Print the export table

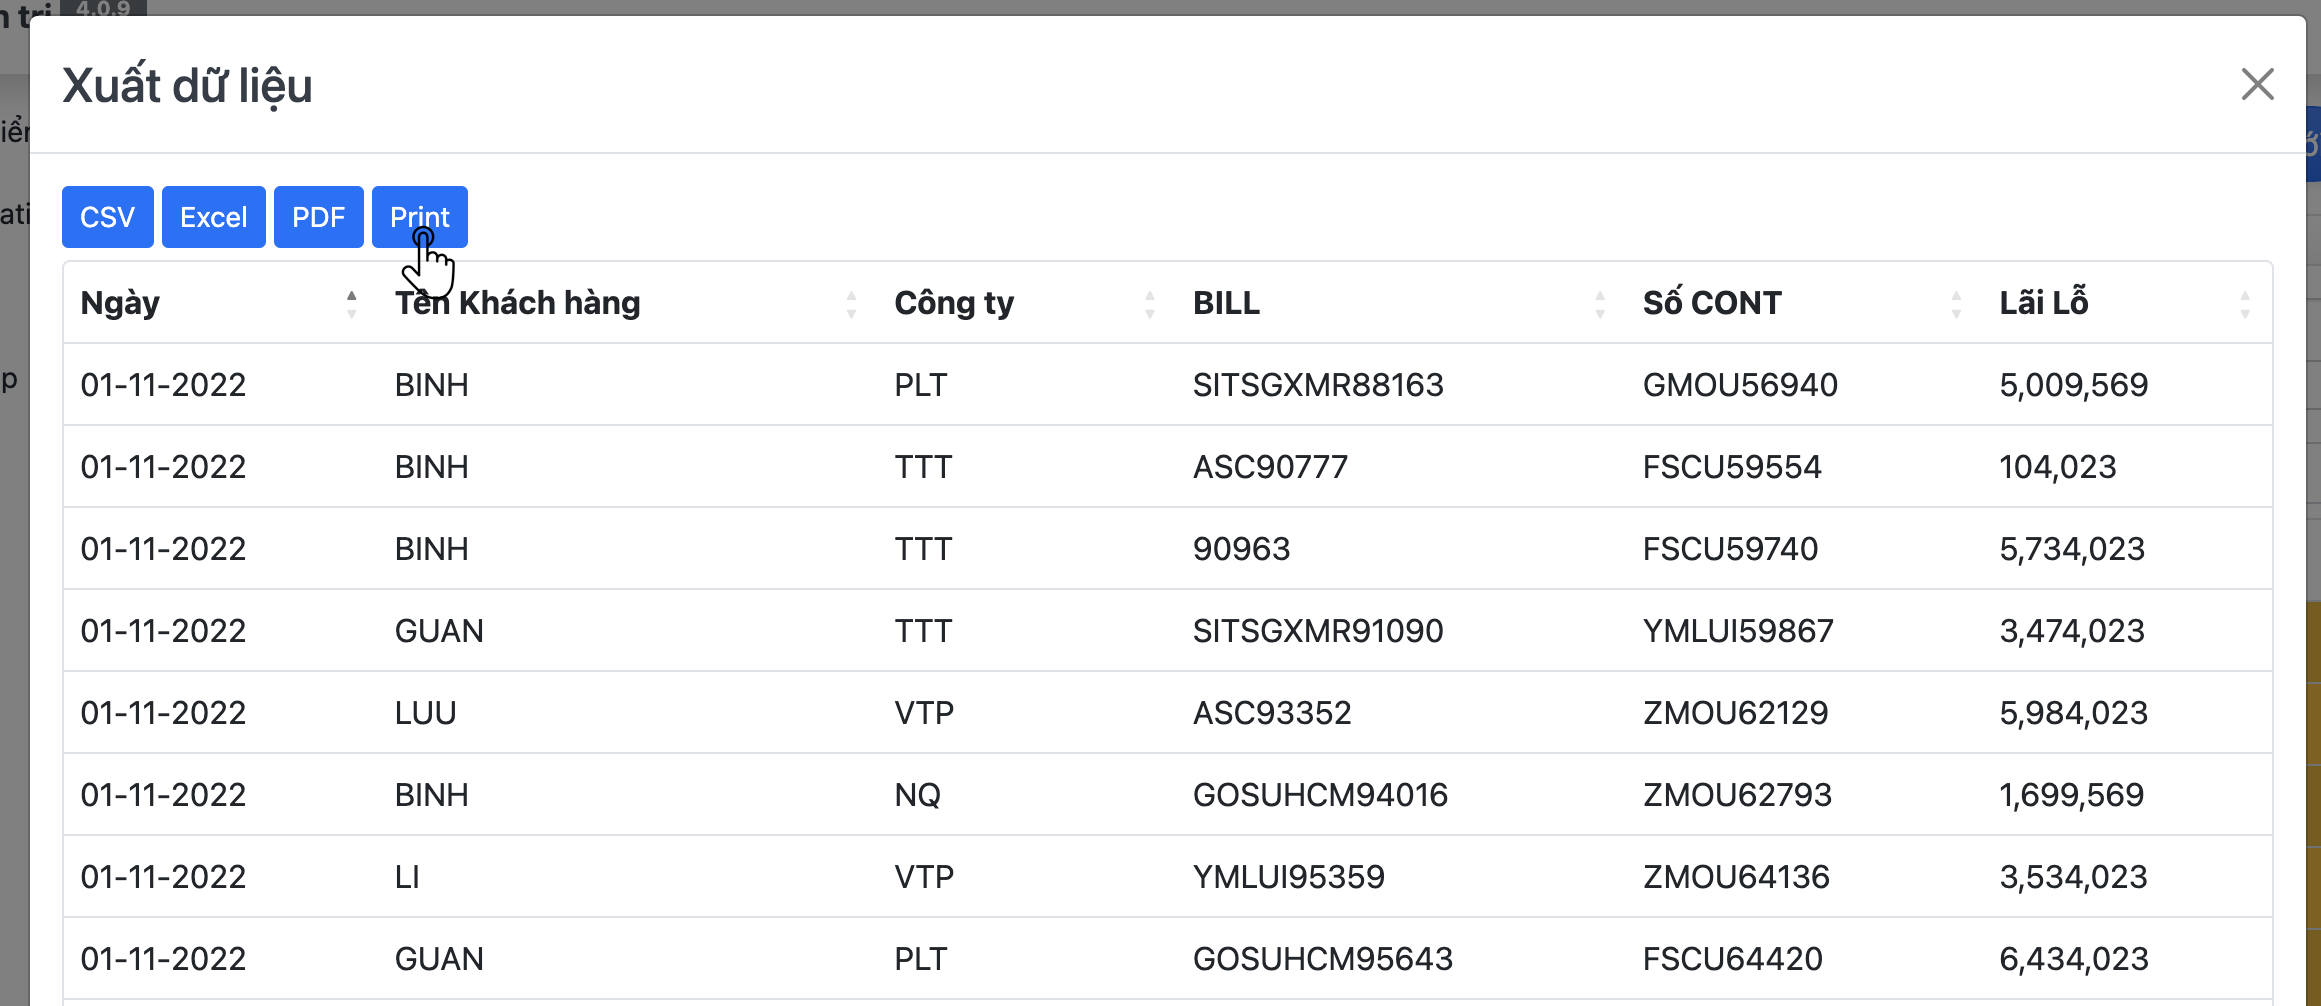419,217
